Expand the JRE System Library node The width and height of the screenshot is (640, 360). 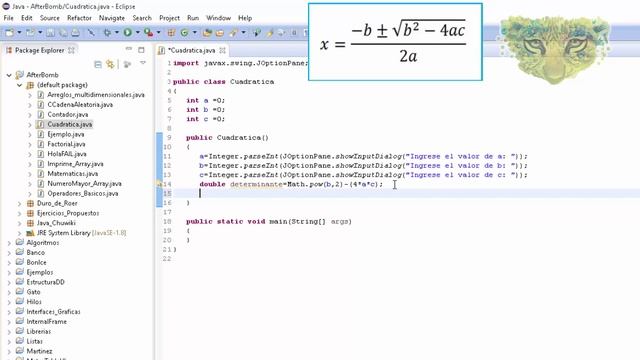tap(19, 233)
